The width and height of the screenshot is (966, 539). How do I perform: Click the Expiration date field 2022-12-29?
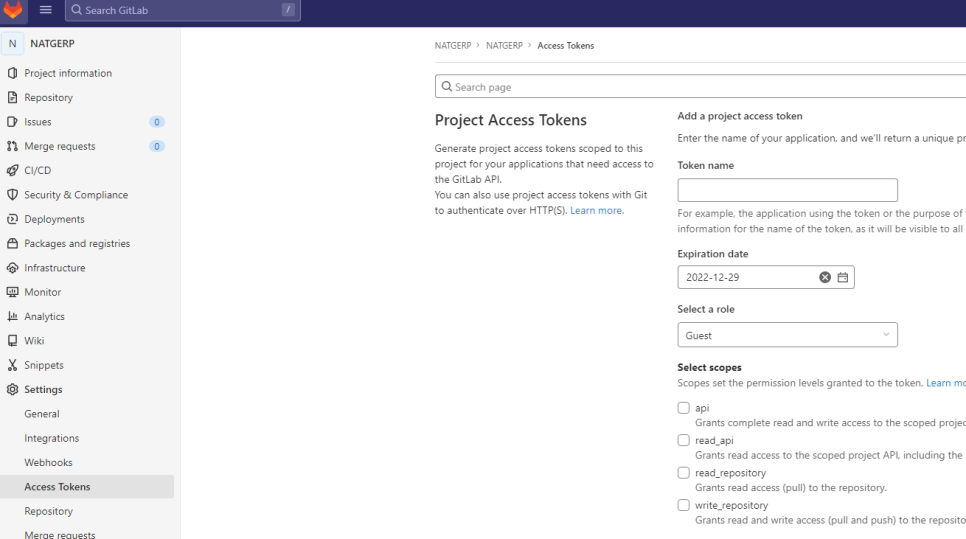pos(766,277)
